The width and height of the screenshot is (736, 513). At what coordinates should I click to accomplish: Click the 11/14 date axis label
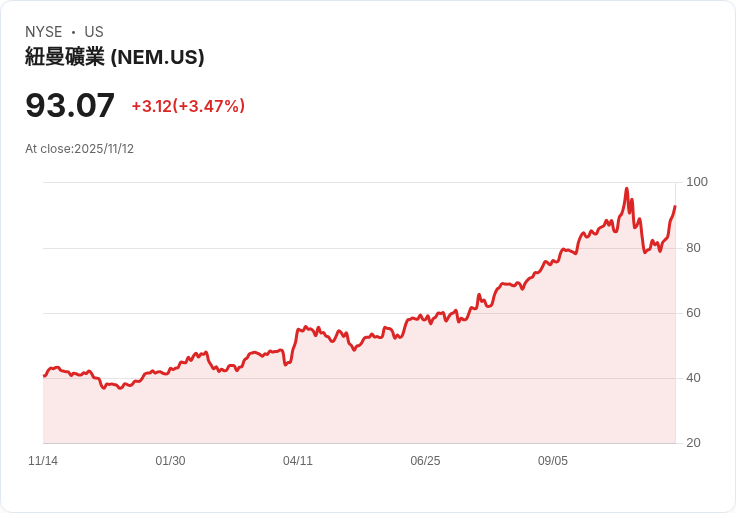click(43, 461)
